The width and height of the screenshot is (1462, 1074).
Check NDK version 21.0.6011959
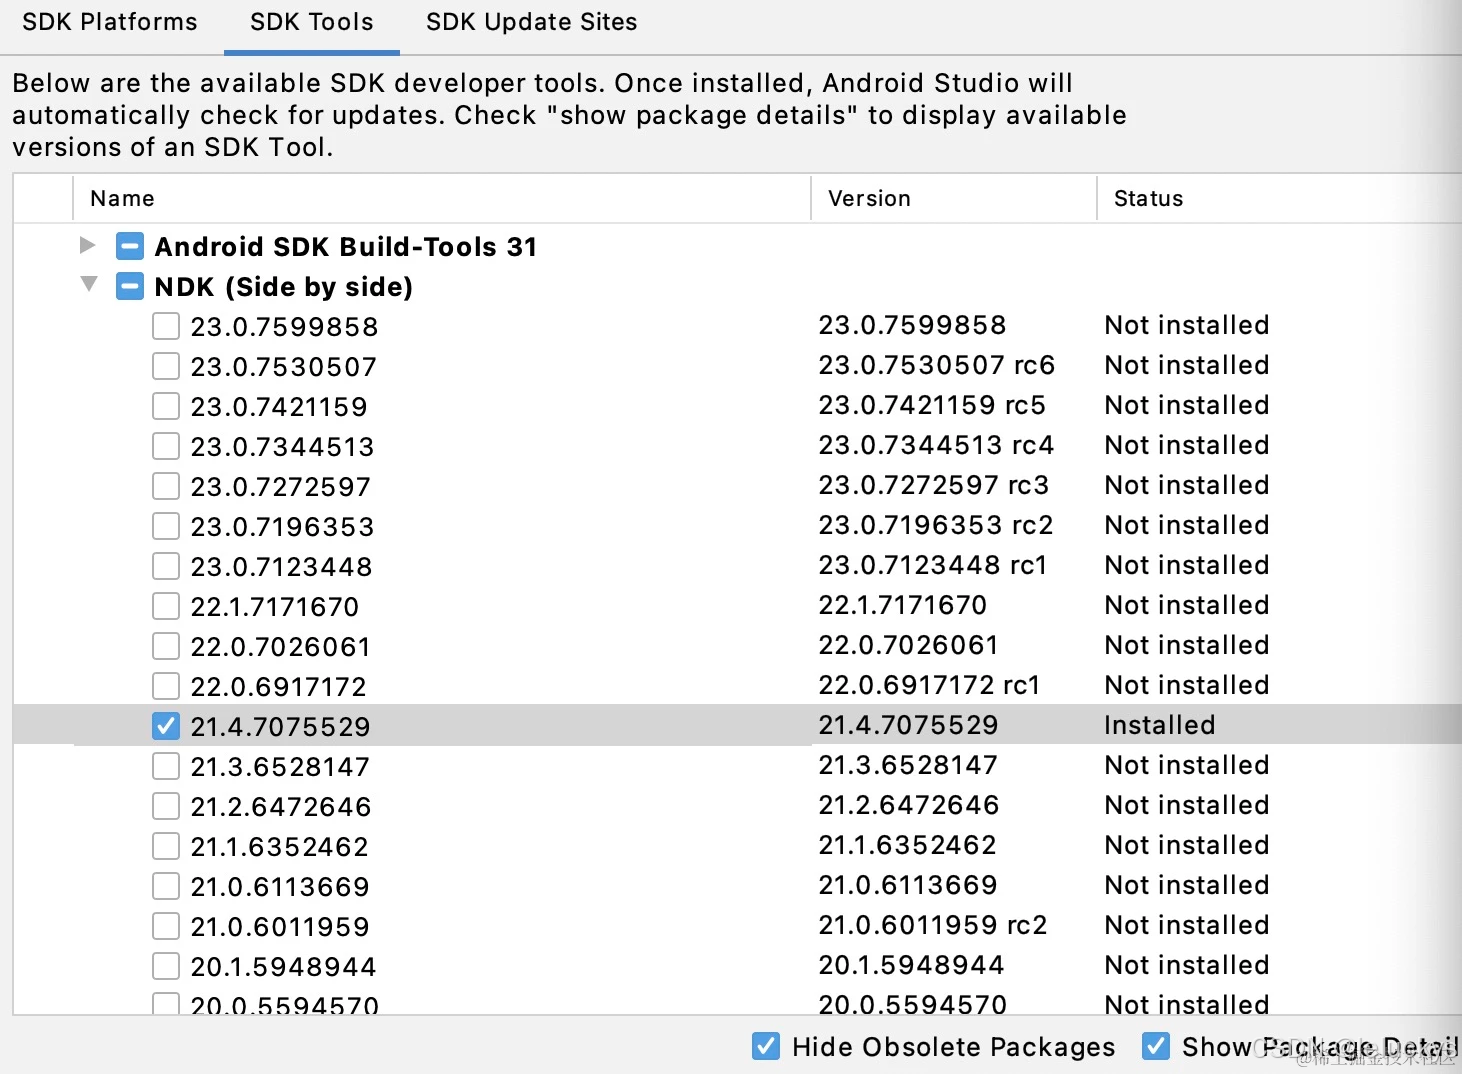pos(166,926)
